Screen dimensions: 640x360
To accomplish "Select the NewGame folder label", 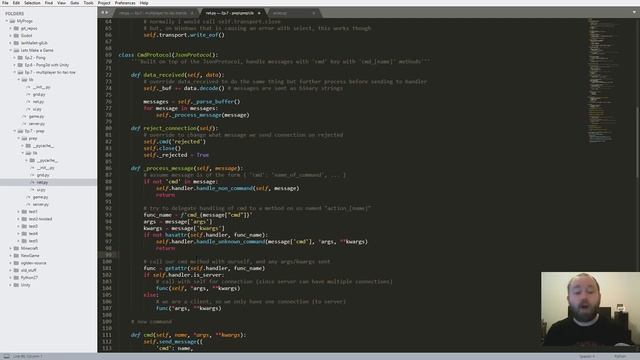I will pos(30,256).
